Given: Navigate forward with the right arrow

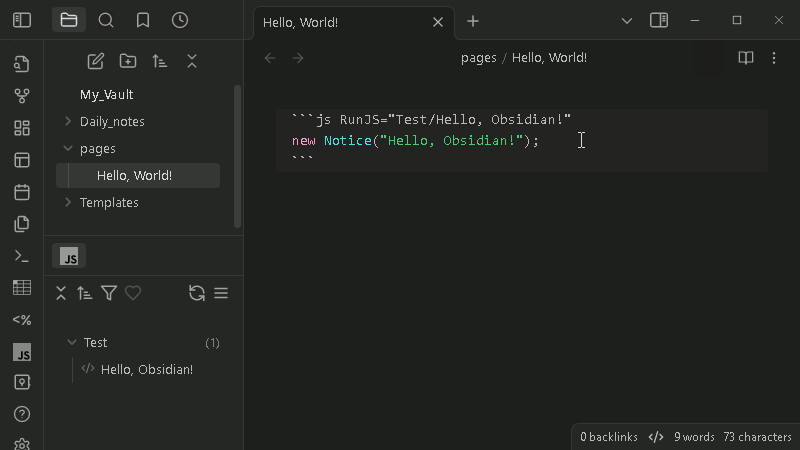Looking at the screenshot, I should (x=298, y=58).
